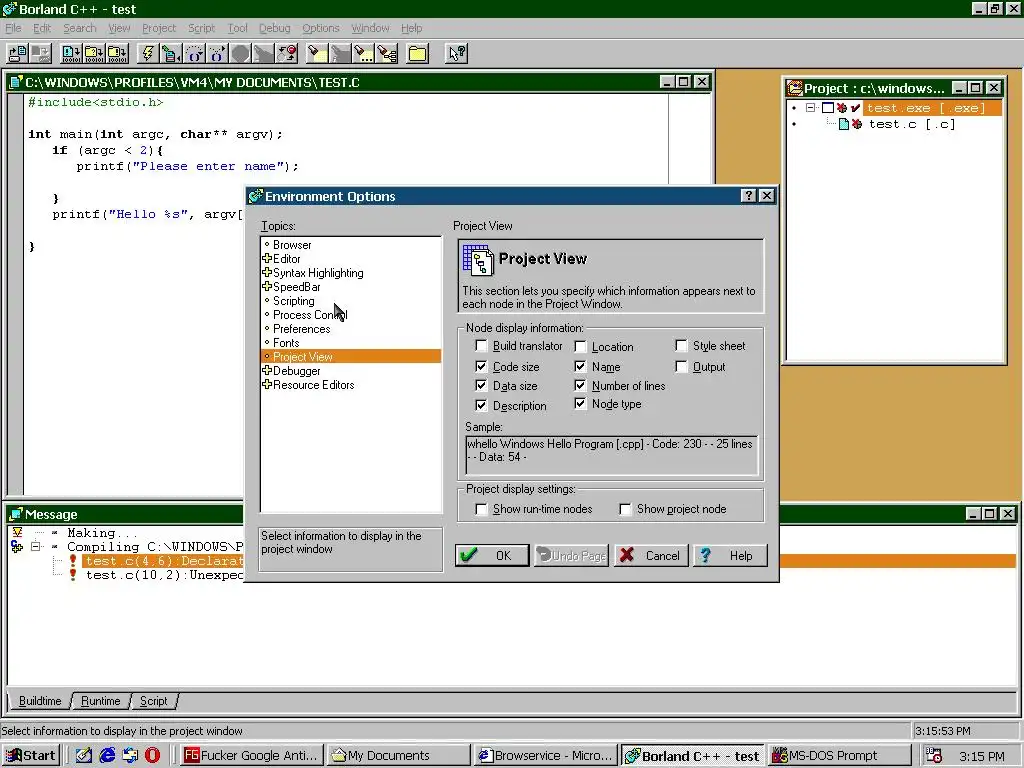The image size is (1024, 768).
Task: Expand the Resource Editors topic
Action: pyautogui.click(x=266, y=384)
